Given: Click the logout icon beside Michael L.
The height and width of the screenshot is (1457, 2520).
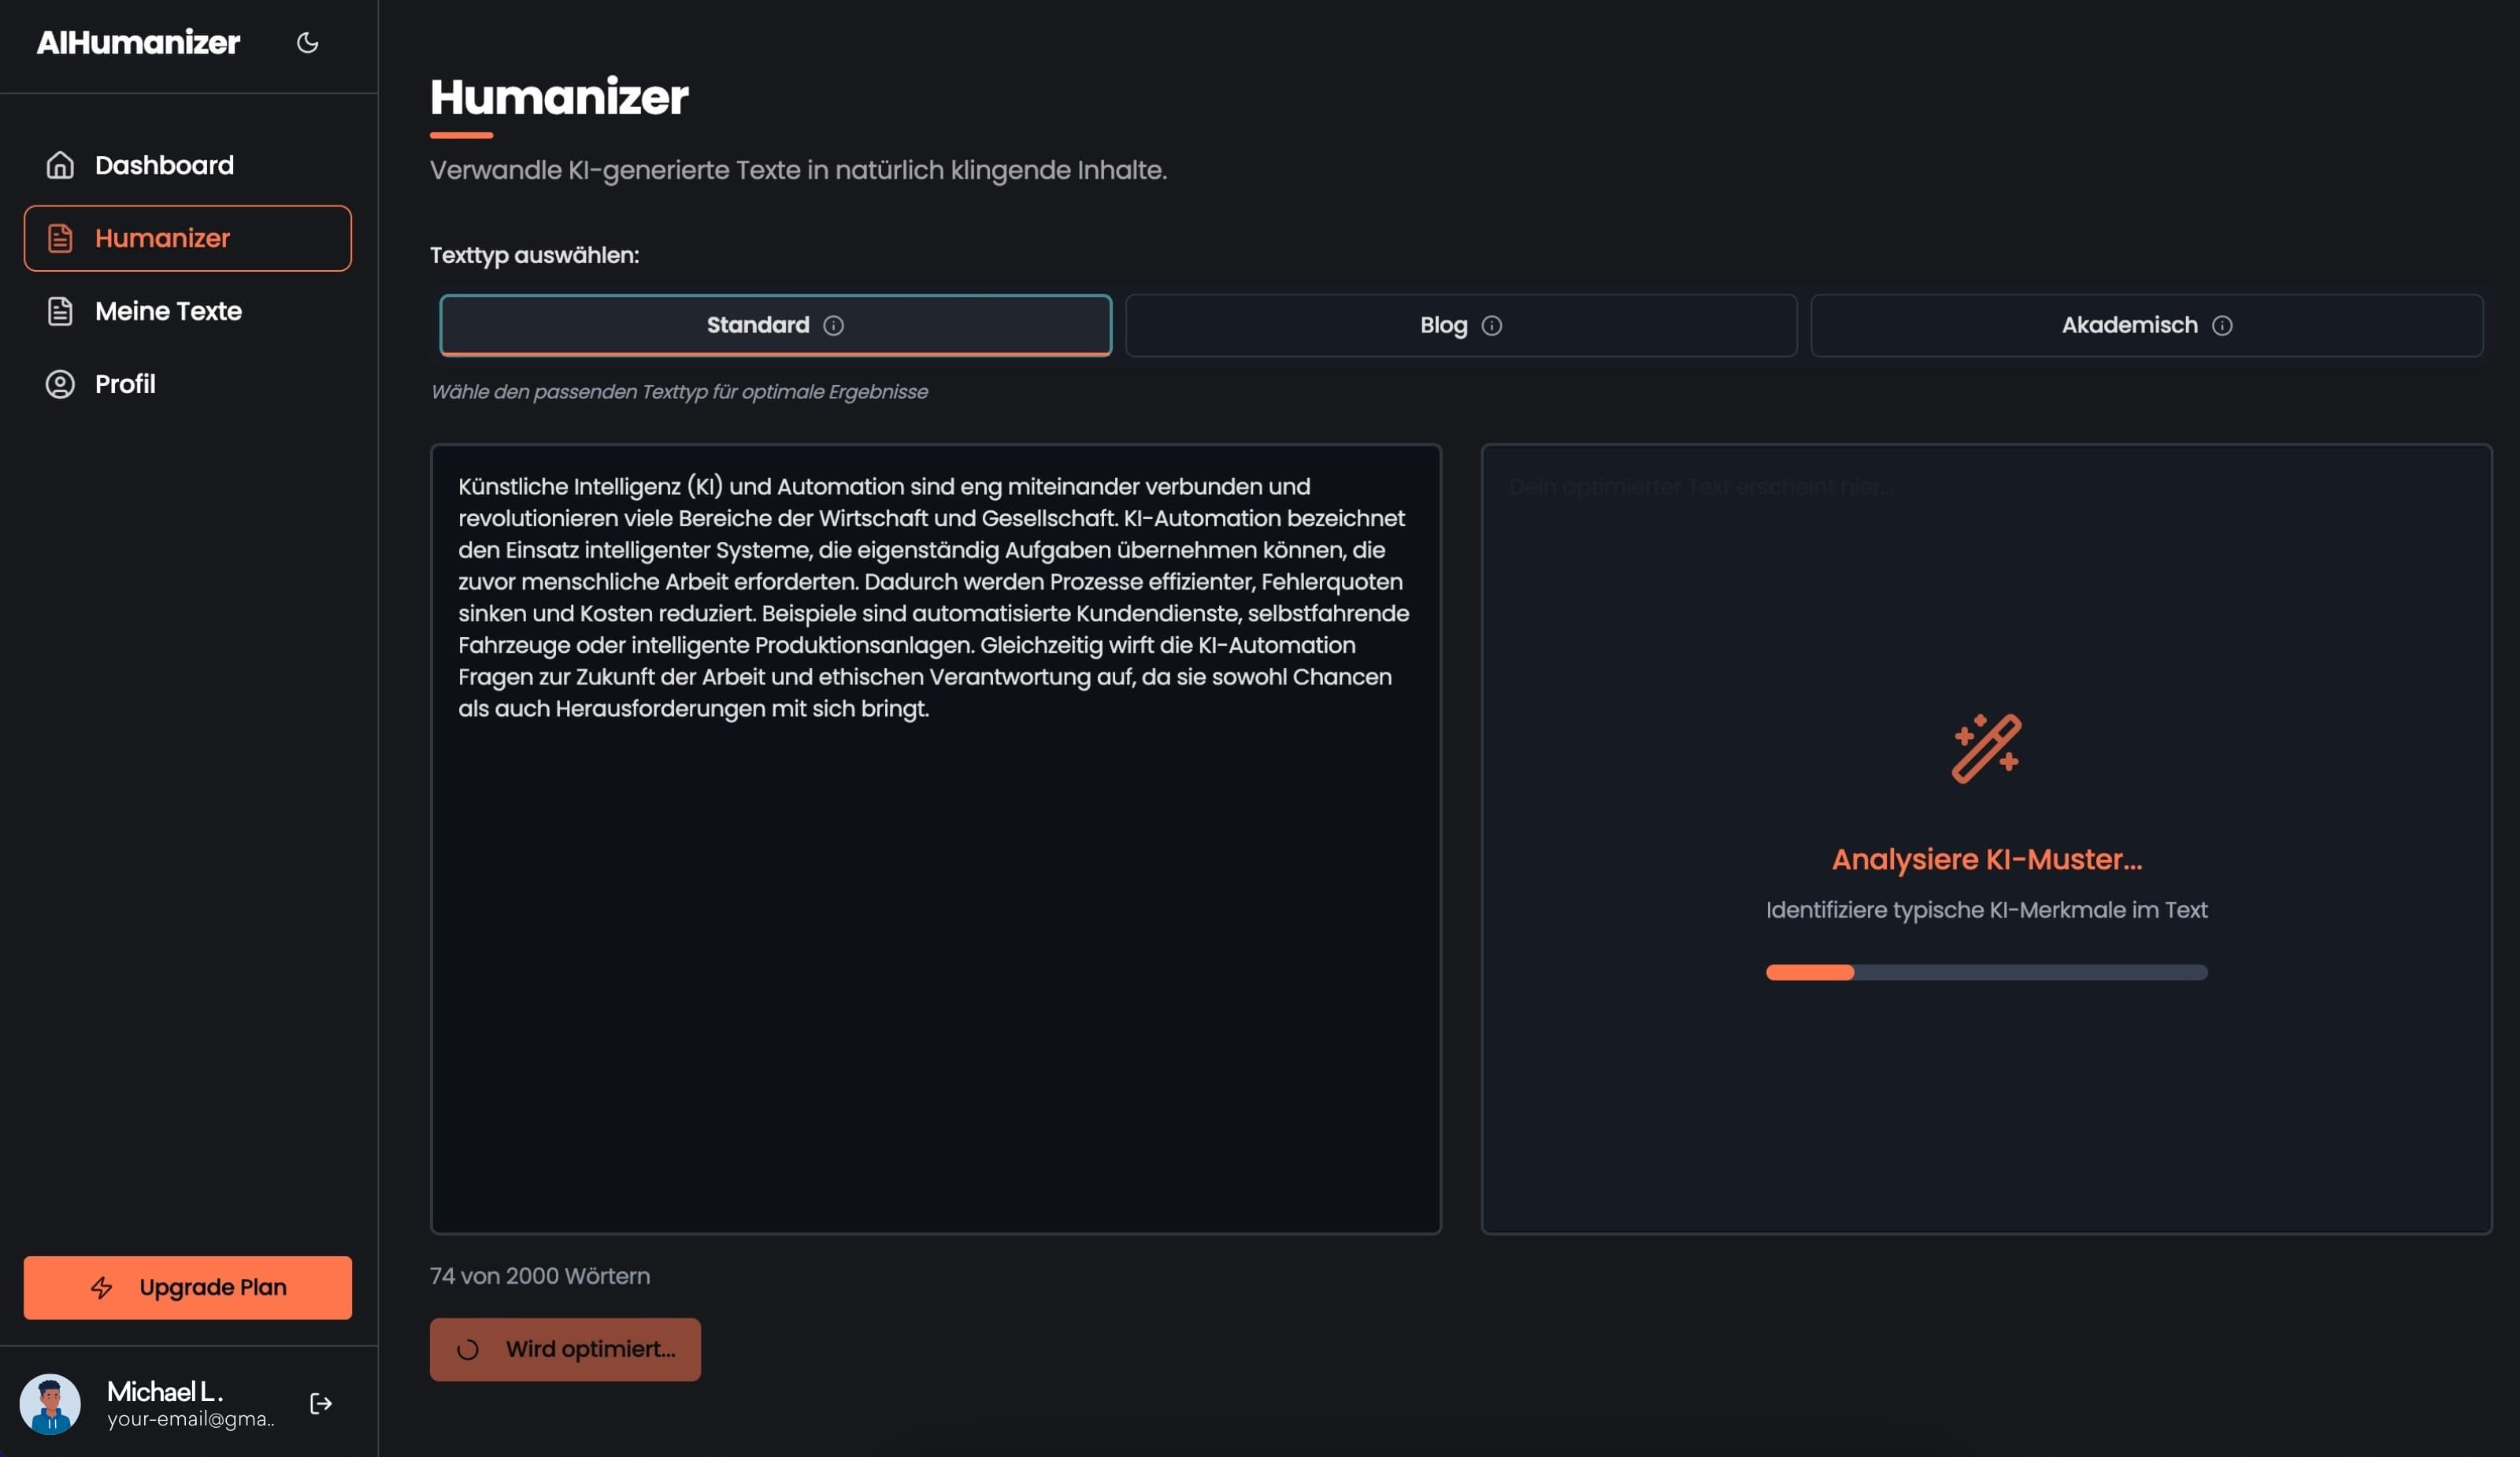Looking at the screenshot, I should [x=321, y=1403].
